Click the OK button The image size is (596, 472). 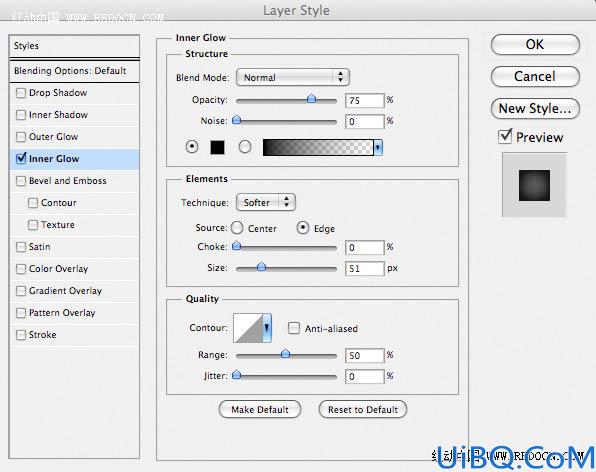click(x=535, y=44)
